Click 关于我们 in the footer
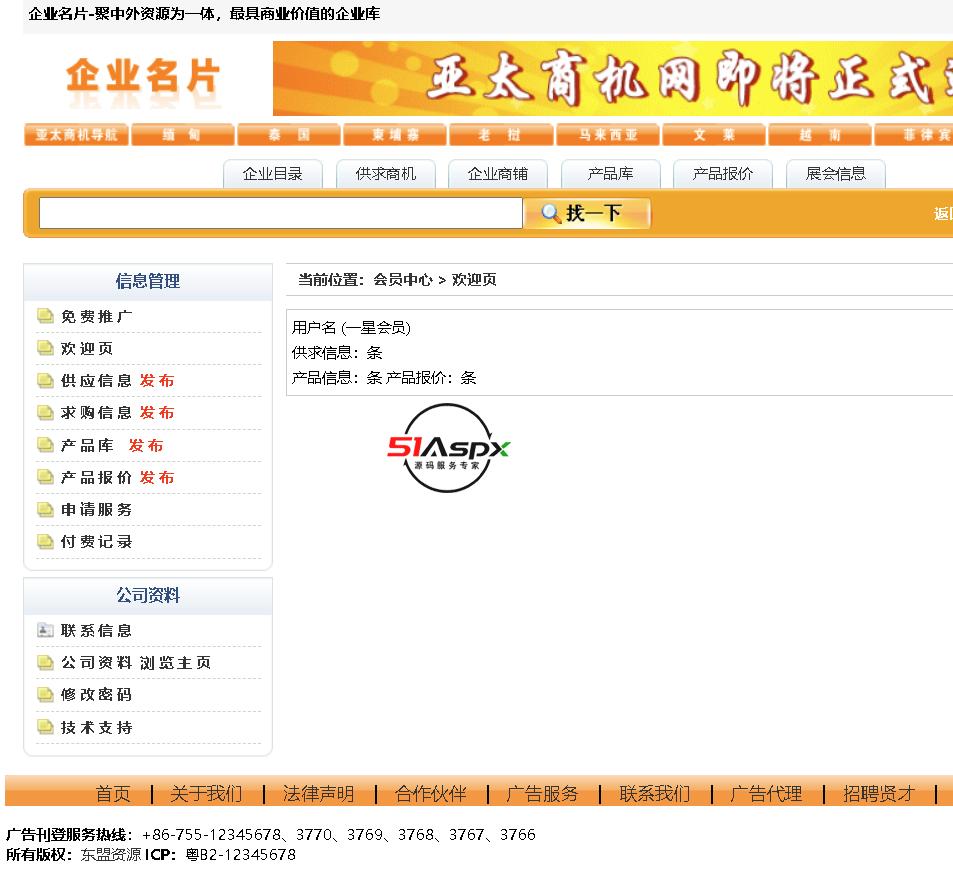 pyautogui.click(x=206, y=794)
